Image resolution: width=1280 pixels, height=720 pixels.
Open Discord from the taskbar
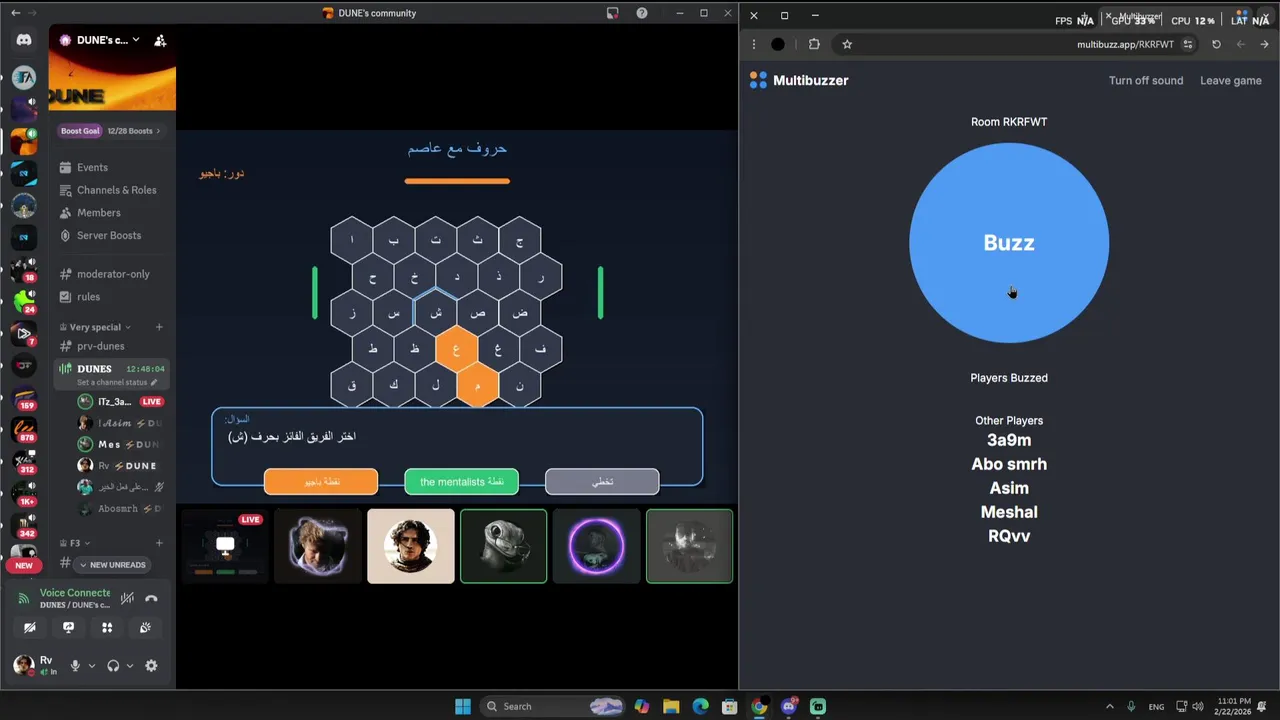click(789, 706)
